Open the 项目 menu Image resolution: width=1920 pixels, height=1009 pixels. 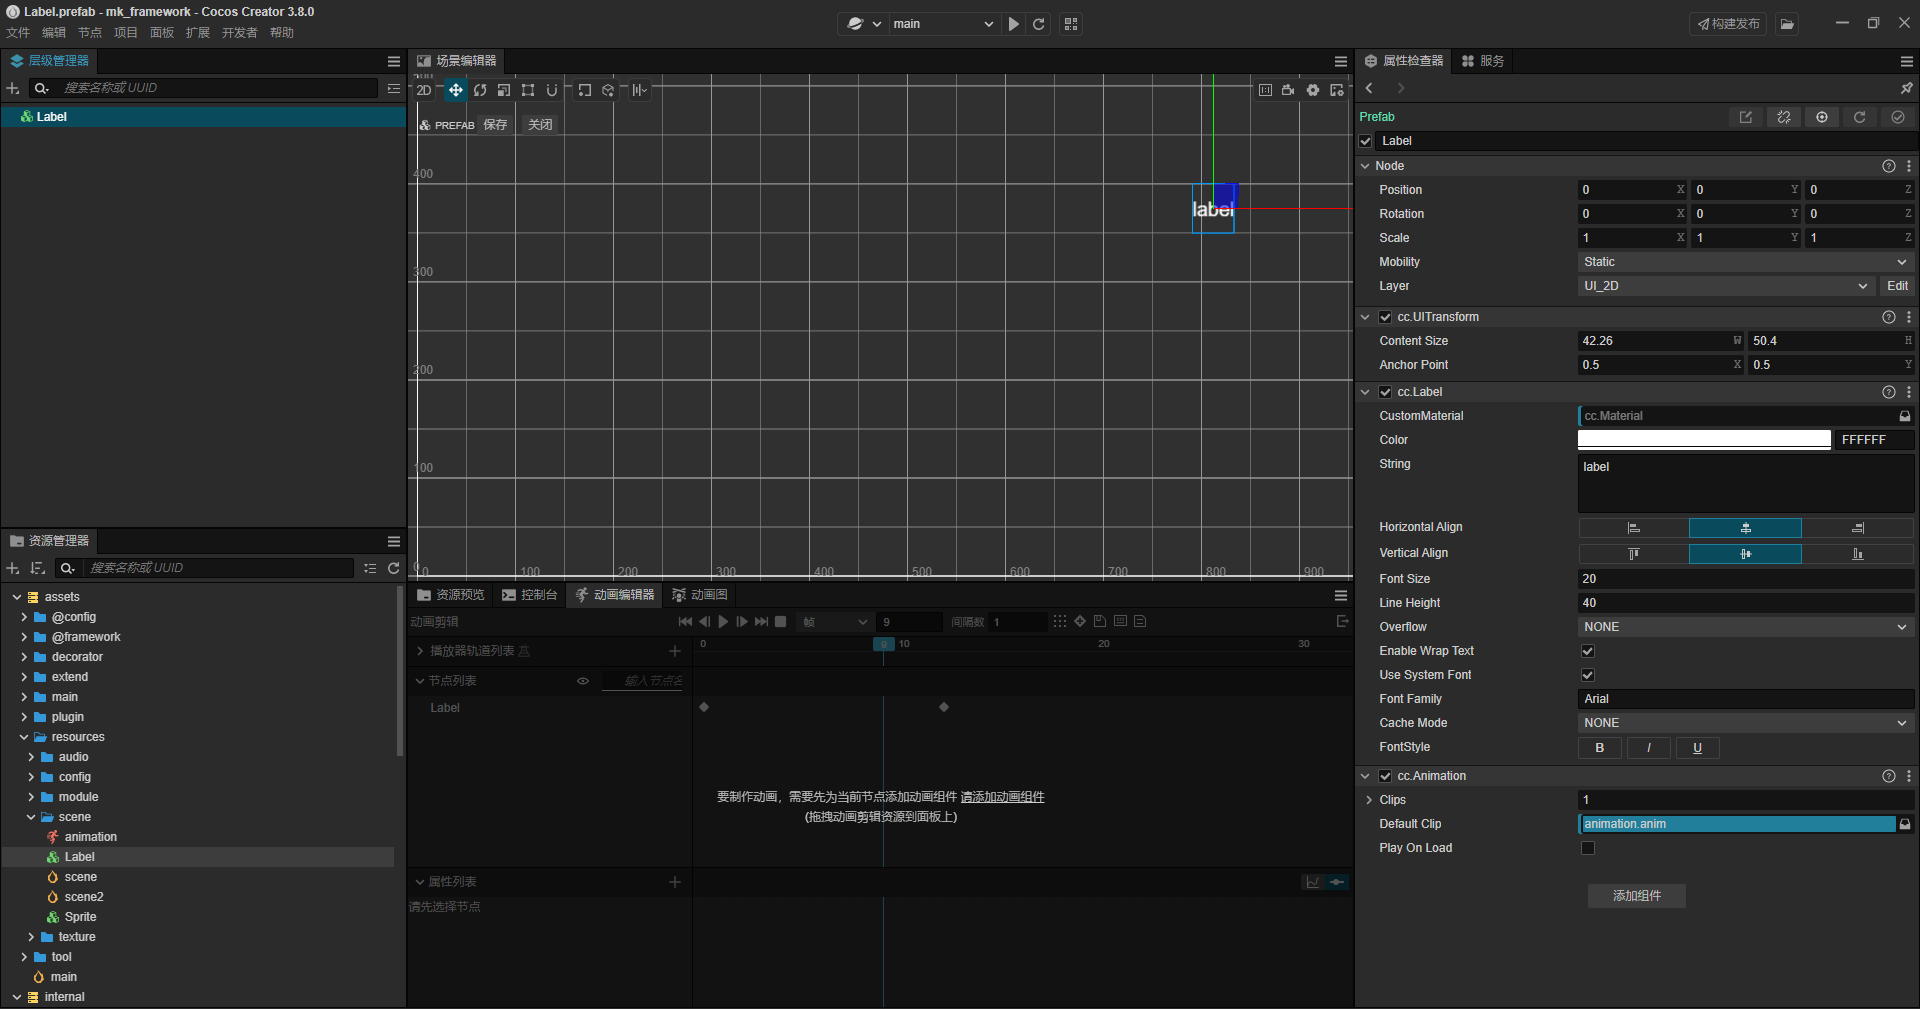(x=125, y=33)
